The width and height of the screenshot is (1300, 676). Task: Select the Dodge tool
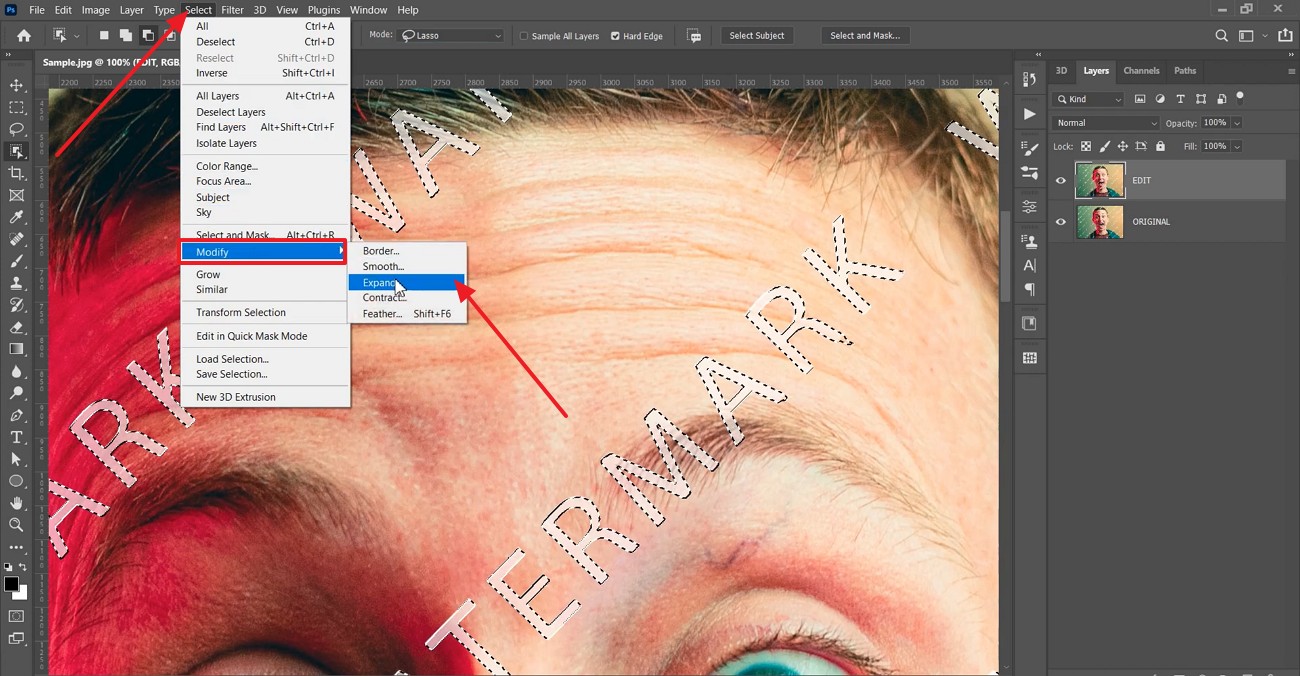[x=16, y=393]
